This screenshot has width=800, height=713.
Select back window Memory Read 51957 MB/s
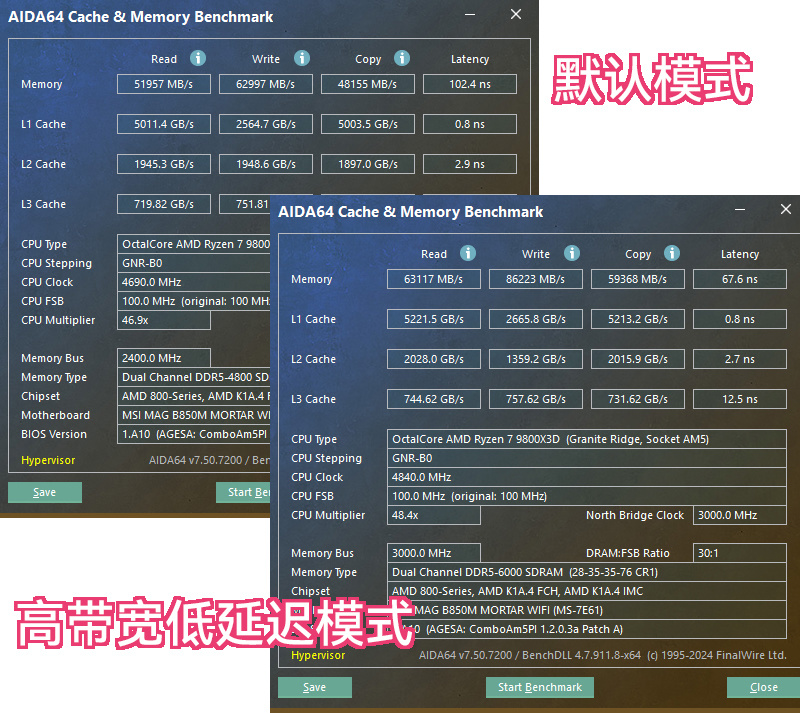coord(164,84)
